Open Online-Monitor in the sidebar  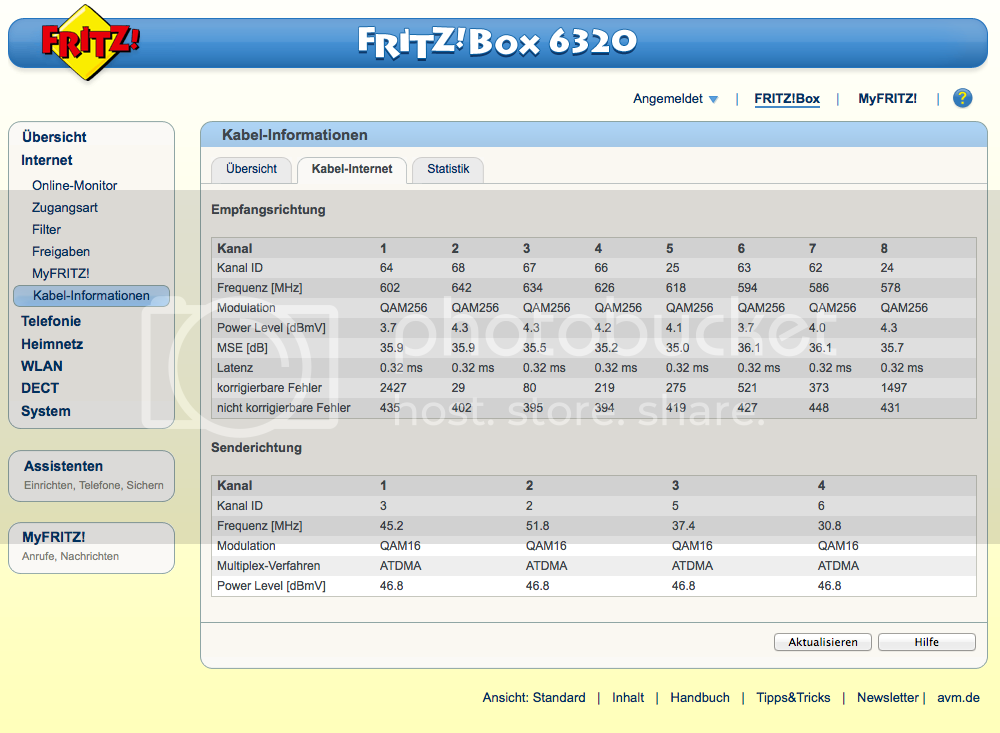75,185
